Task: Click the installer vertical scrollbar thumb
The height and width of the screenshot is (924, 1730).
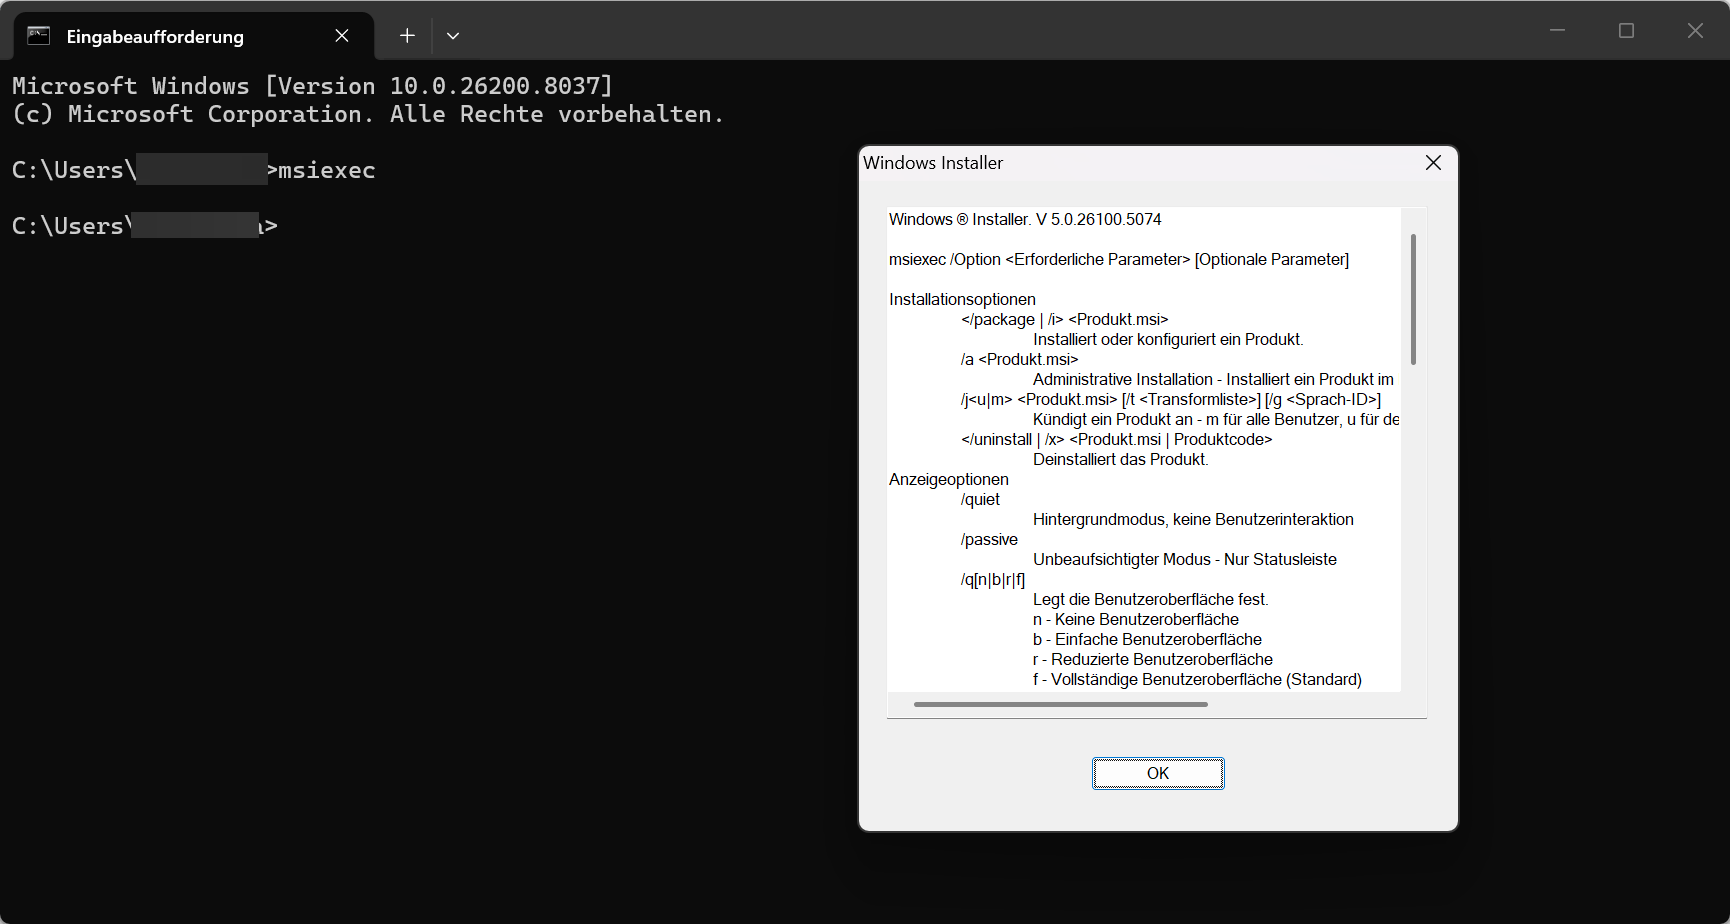Action: click(1413, 299)
